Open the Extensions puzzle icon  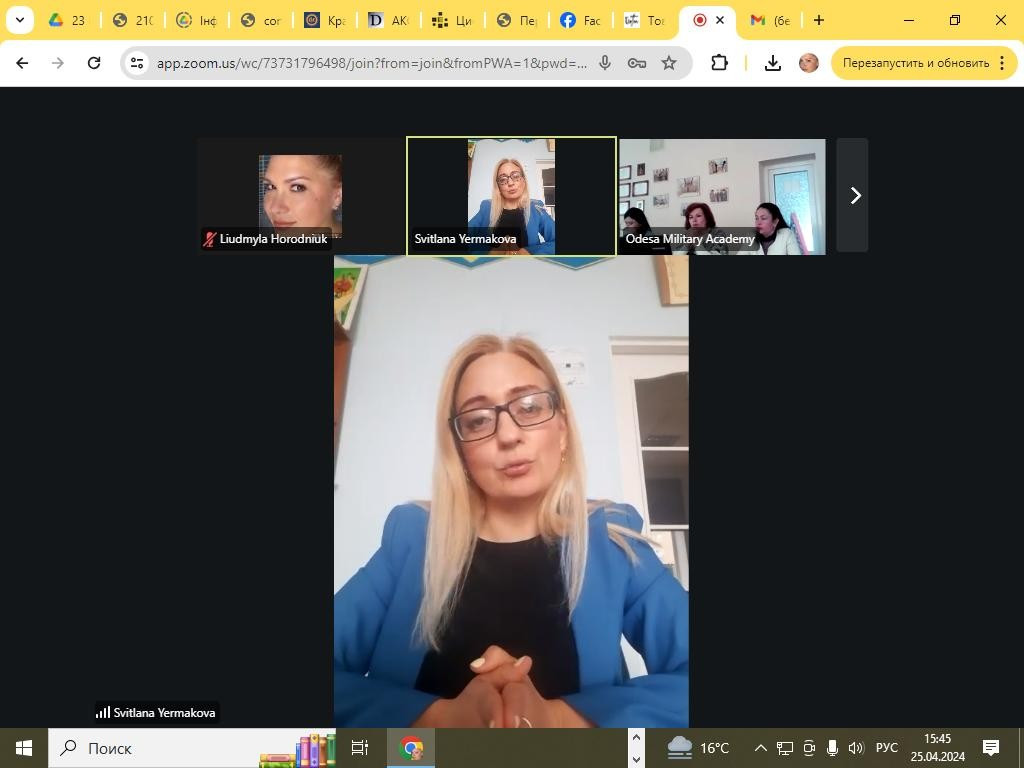coord(719,63)
